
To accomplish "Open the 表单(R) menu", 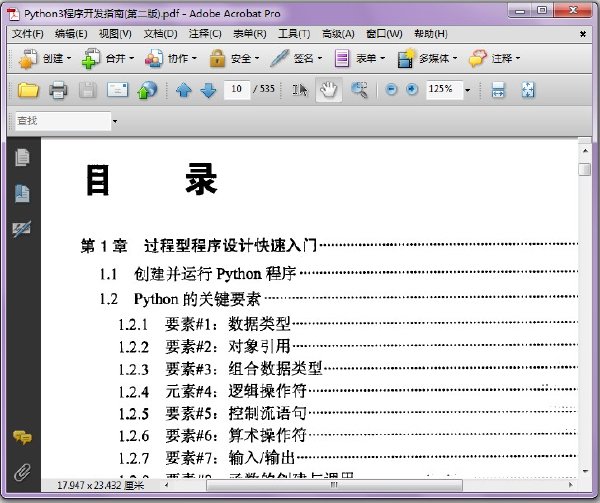I will tap(250, 34).
